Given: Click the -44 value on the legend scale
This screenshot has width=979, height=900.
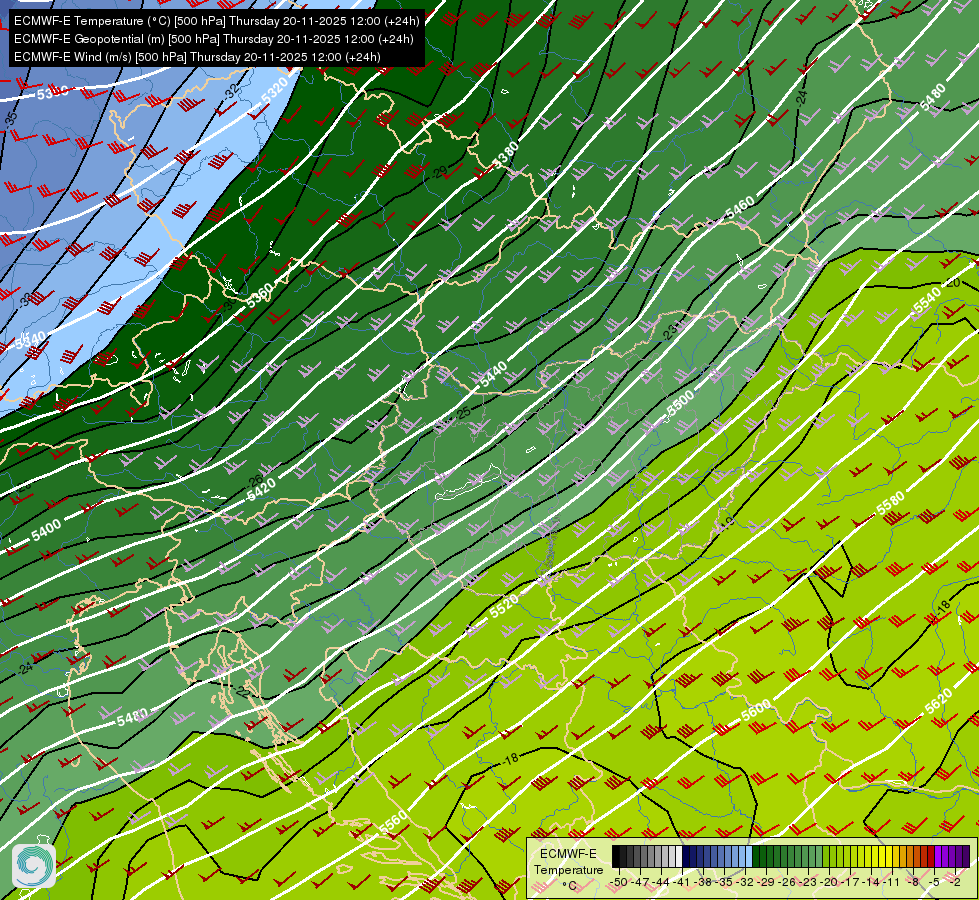Looking at the screenshot, I should (661, 882).
